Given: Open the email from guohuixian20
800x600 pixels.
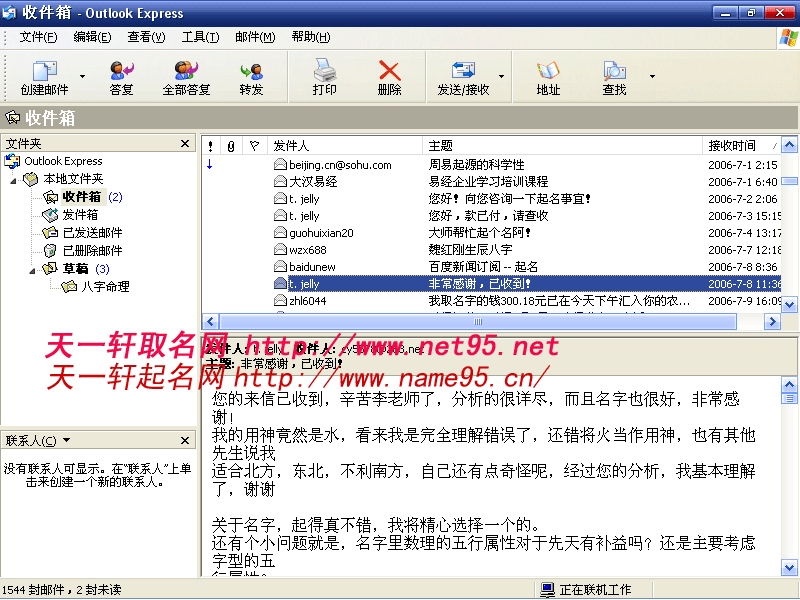Looking at the screenshot, I should click(x=320, y=233).
